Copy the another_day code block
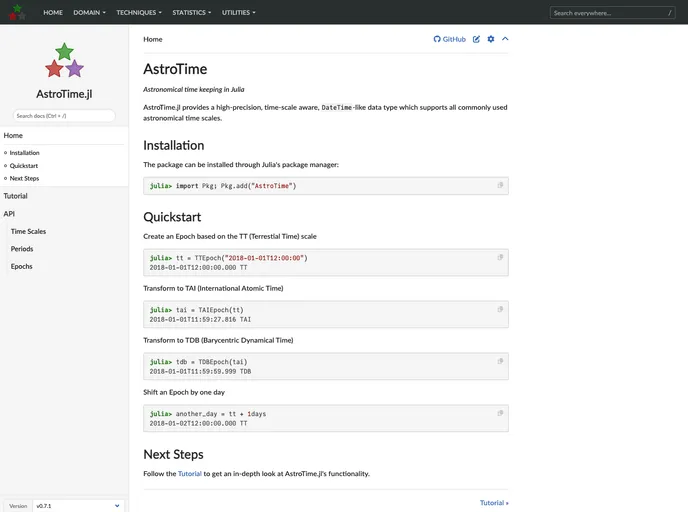The height and width of the screenshot is (512, 688). tap(500, 413)
